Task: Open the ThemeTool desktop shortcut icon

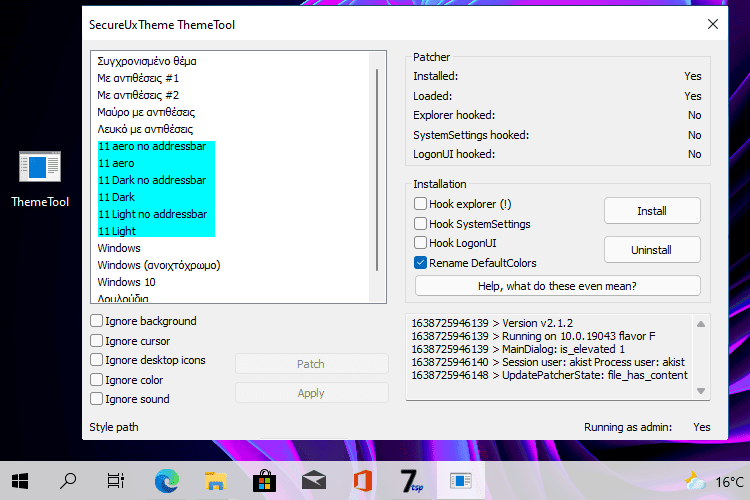Action: (40, 179)
